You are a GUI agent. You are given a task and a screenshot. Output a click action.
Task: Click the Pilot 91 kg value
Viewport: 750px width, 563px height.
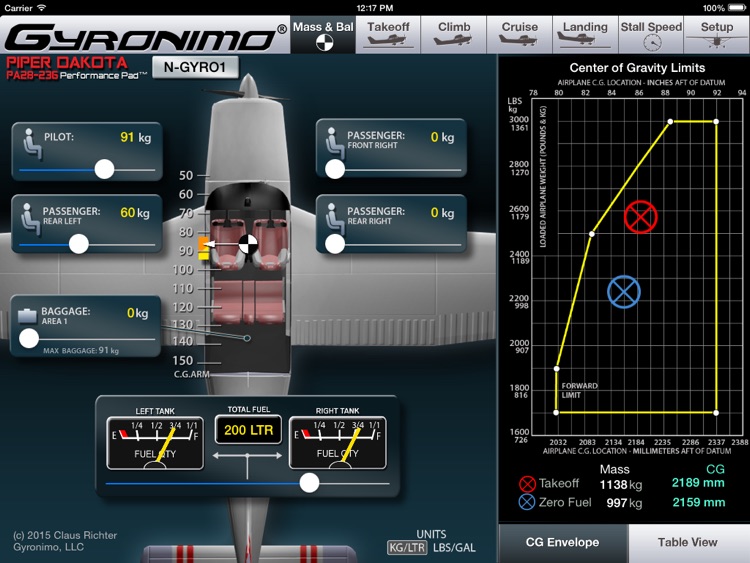[x=135, y=137]
